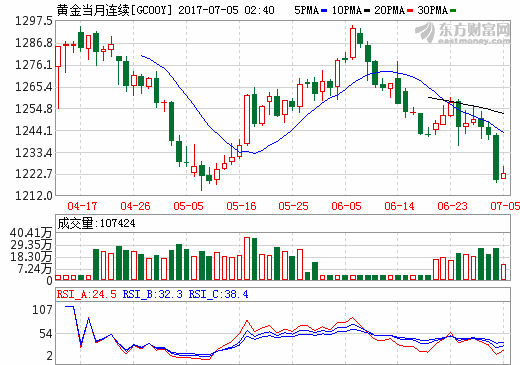520x365 pixels.
Task: Click the RSI_A:24.5 indicator label
Action: [86, 294]
